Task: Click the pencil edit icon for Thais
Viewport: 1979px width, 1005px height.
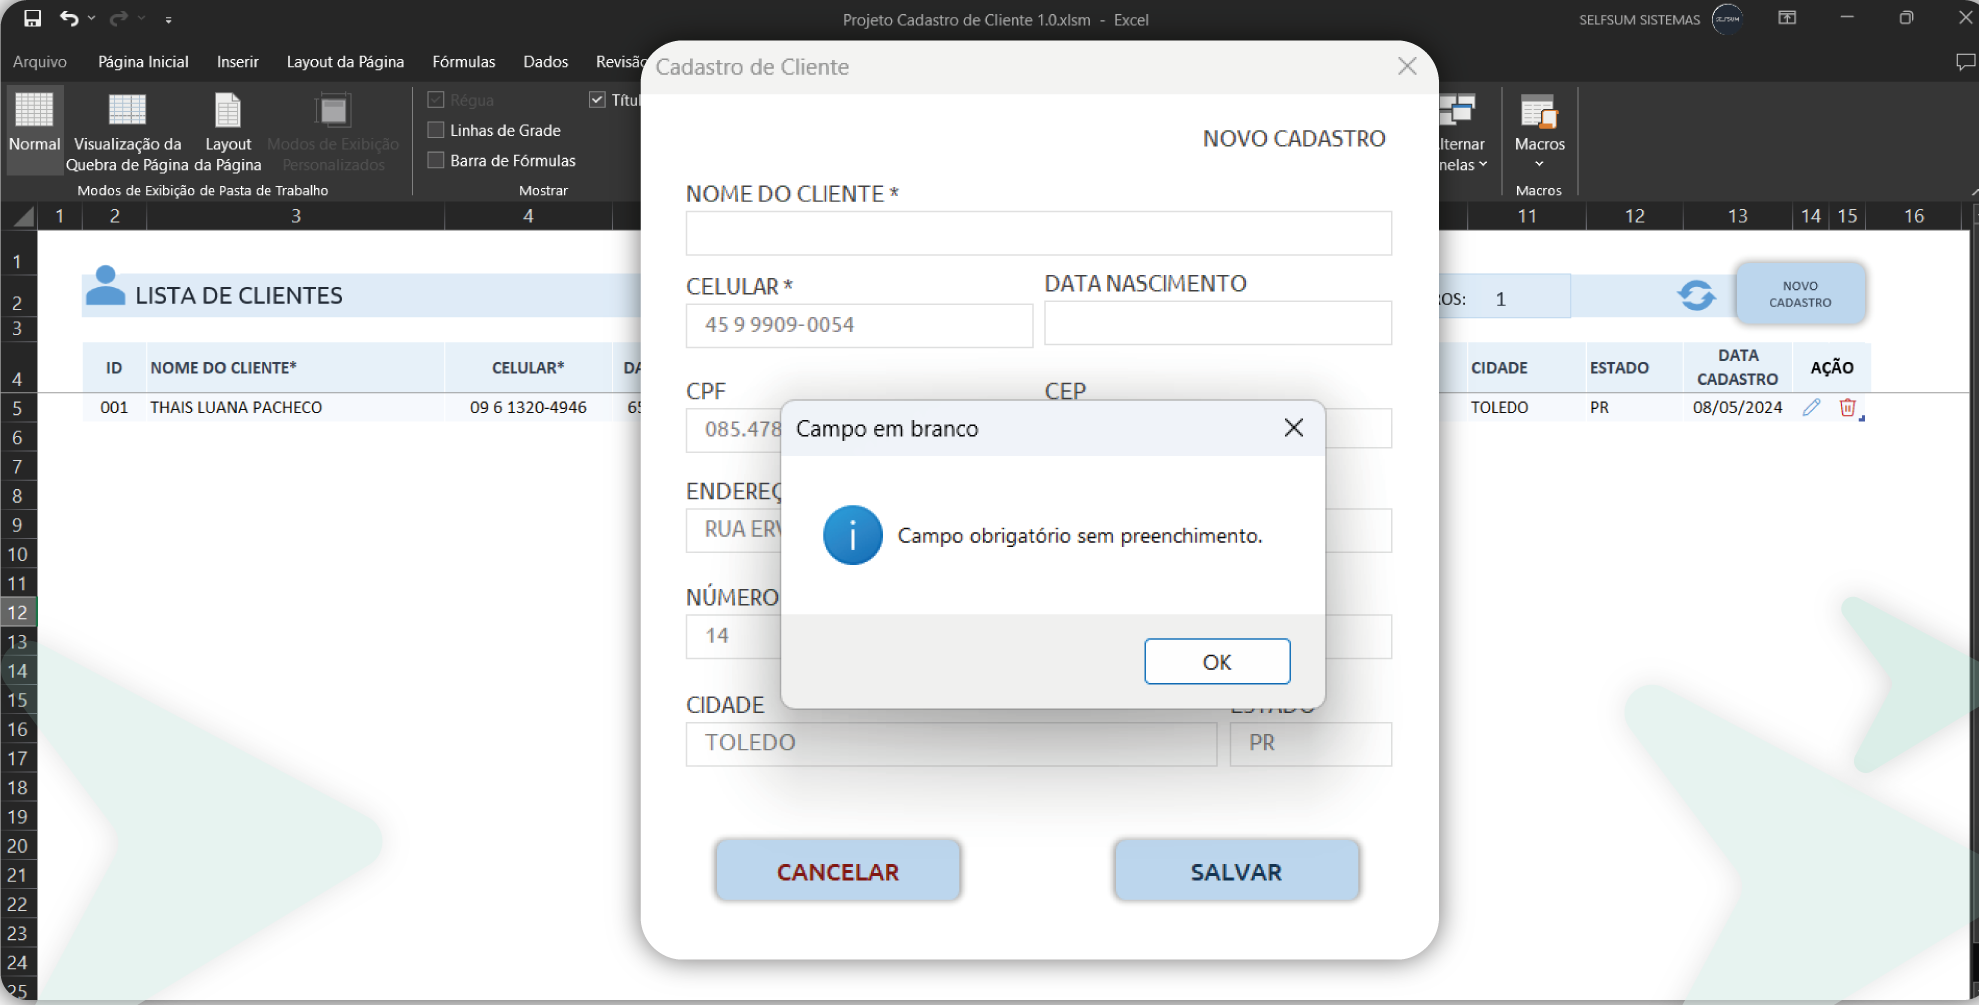Action: click(1811, 407)
